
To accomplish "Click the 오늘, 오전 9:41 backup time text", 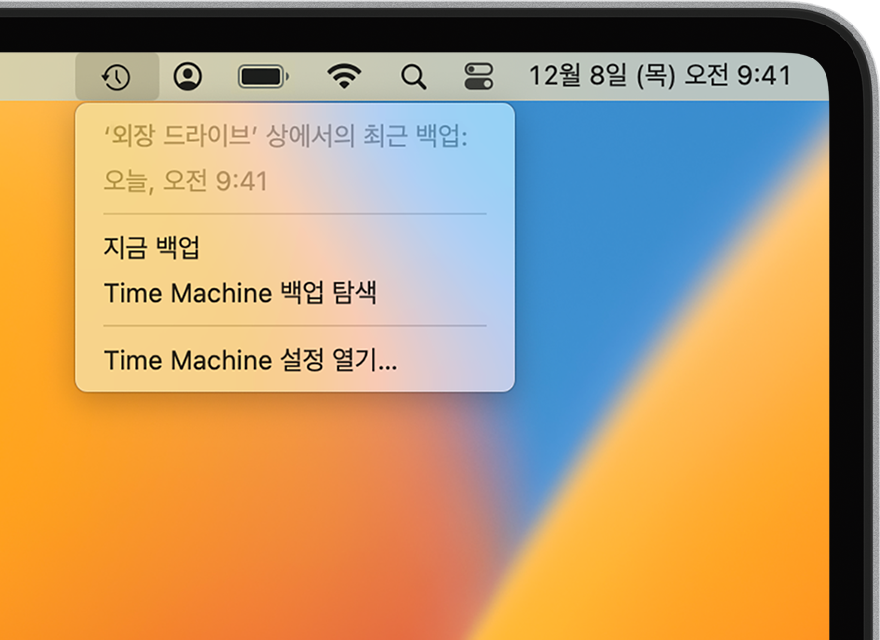I will [x=186, y=181].
